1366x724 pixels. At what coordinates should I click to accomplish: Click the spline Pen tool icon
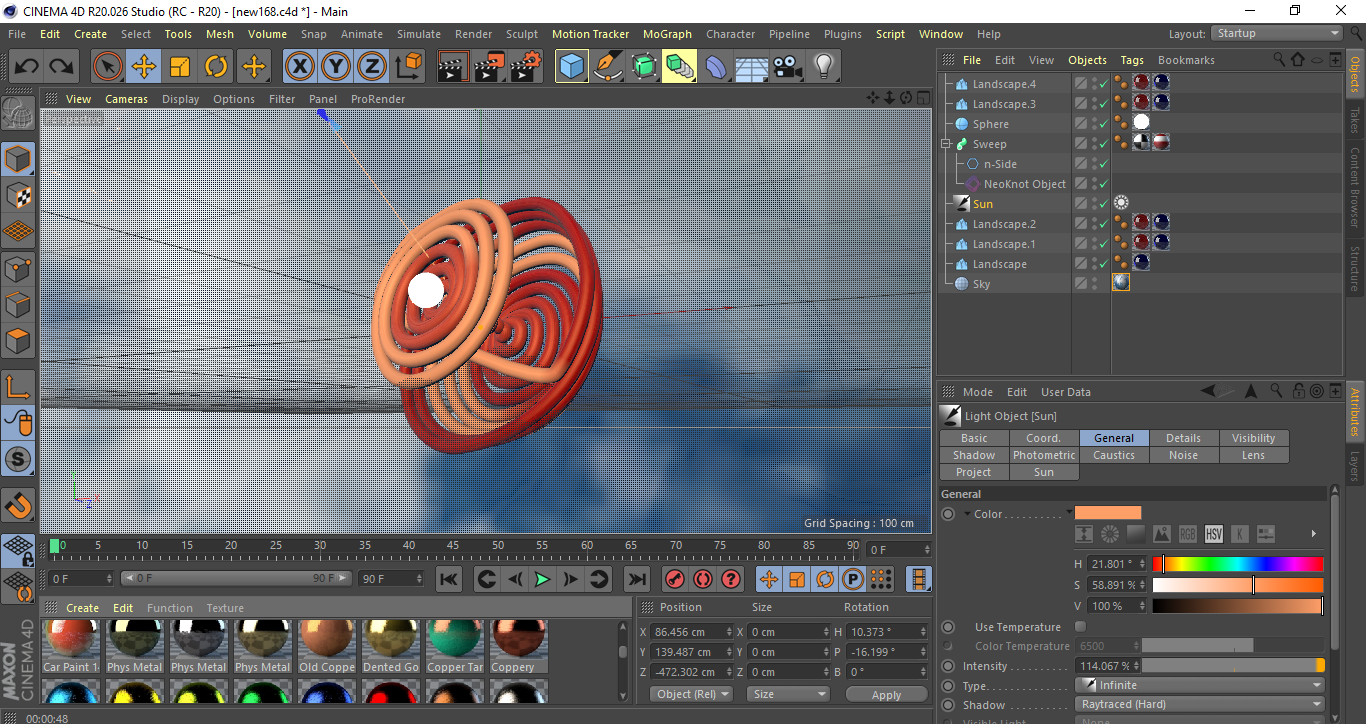608,67
